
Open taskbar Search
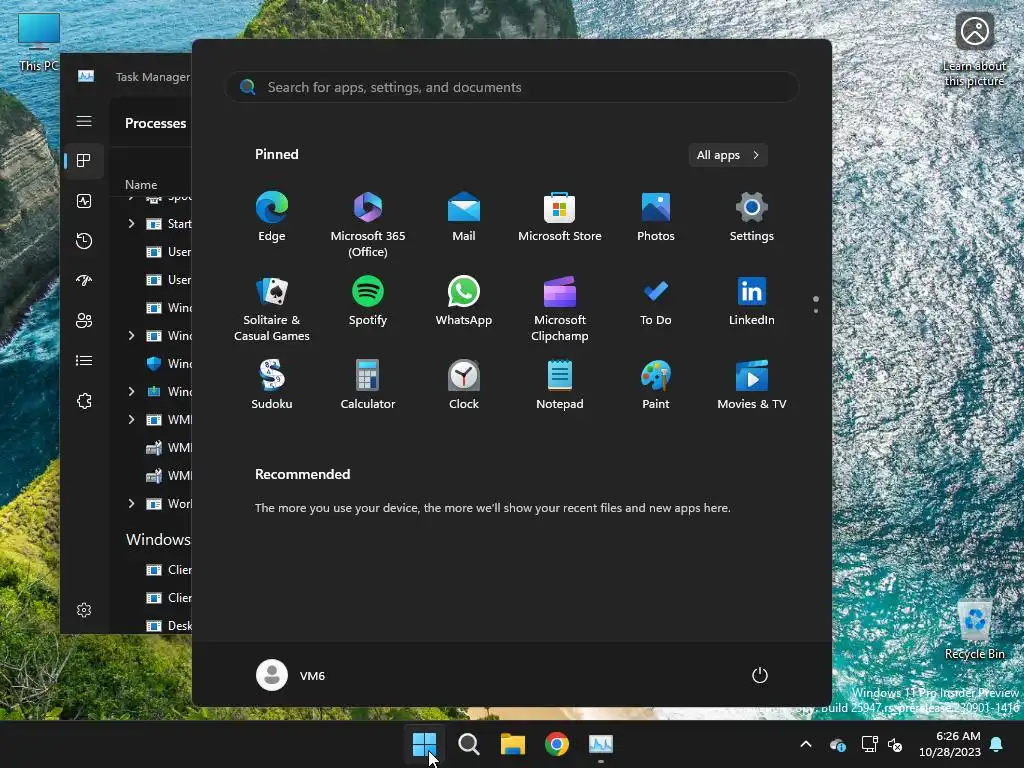(x=468, y=744)
